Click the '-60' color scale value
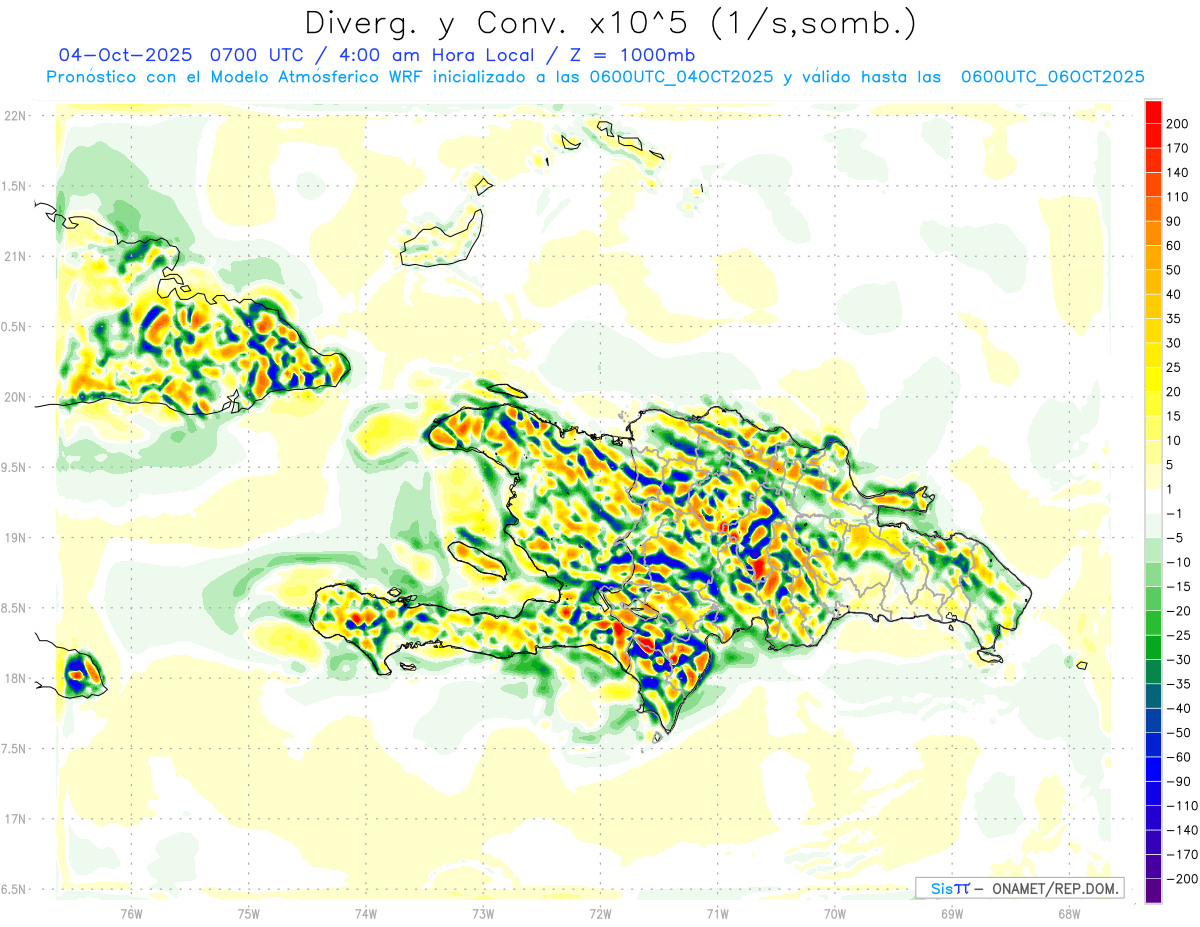 click(1177, 758)
